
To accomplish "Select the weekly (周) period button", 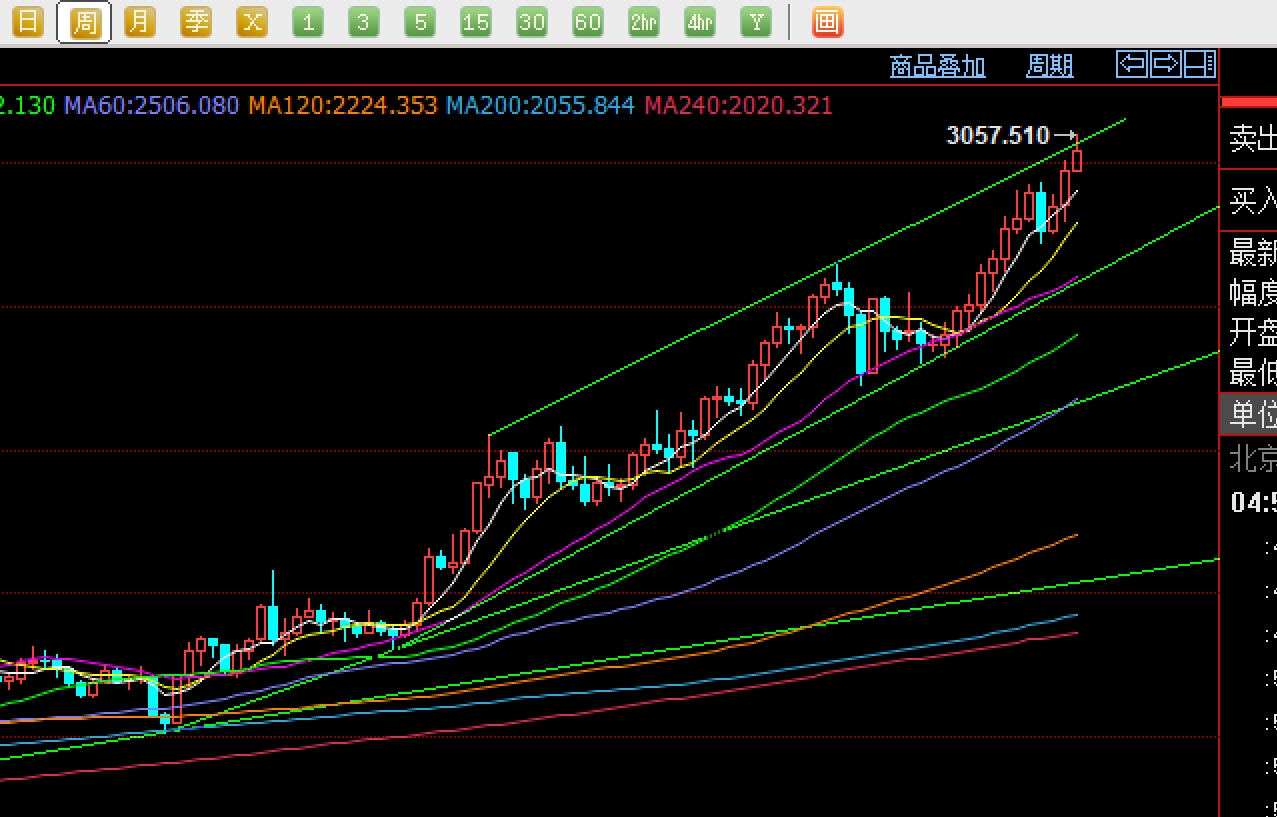I will point(84,22).
